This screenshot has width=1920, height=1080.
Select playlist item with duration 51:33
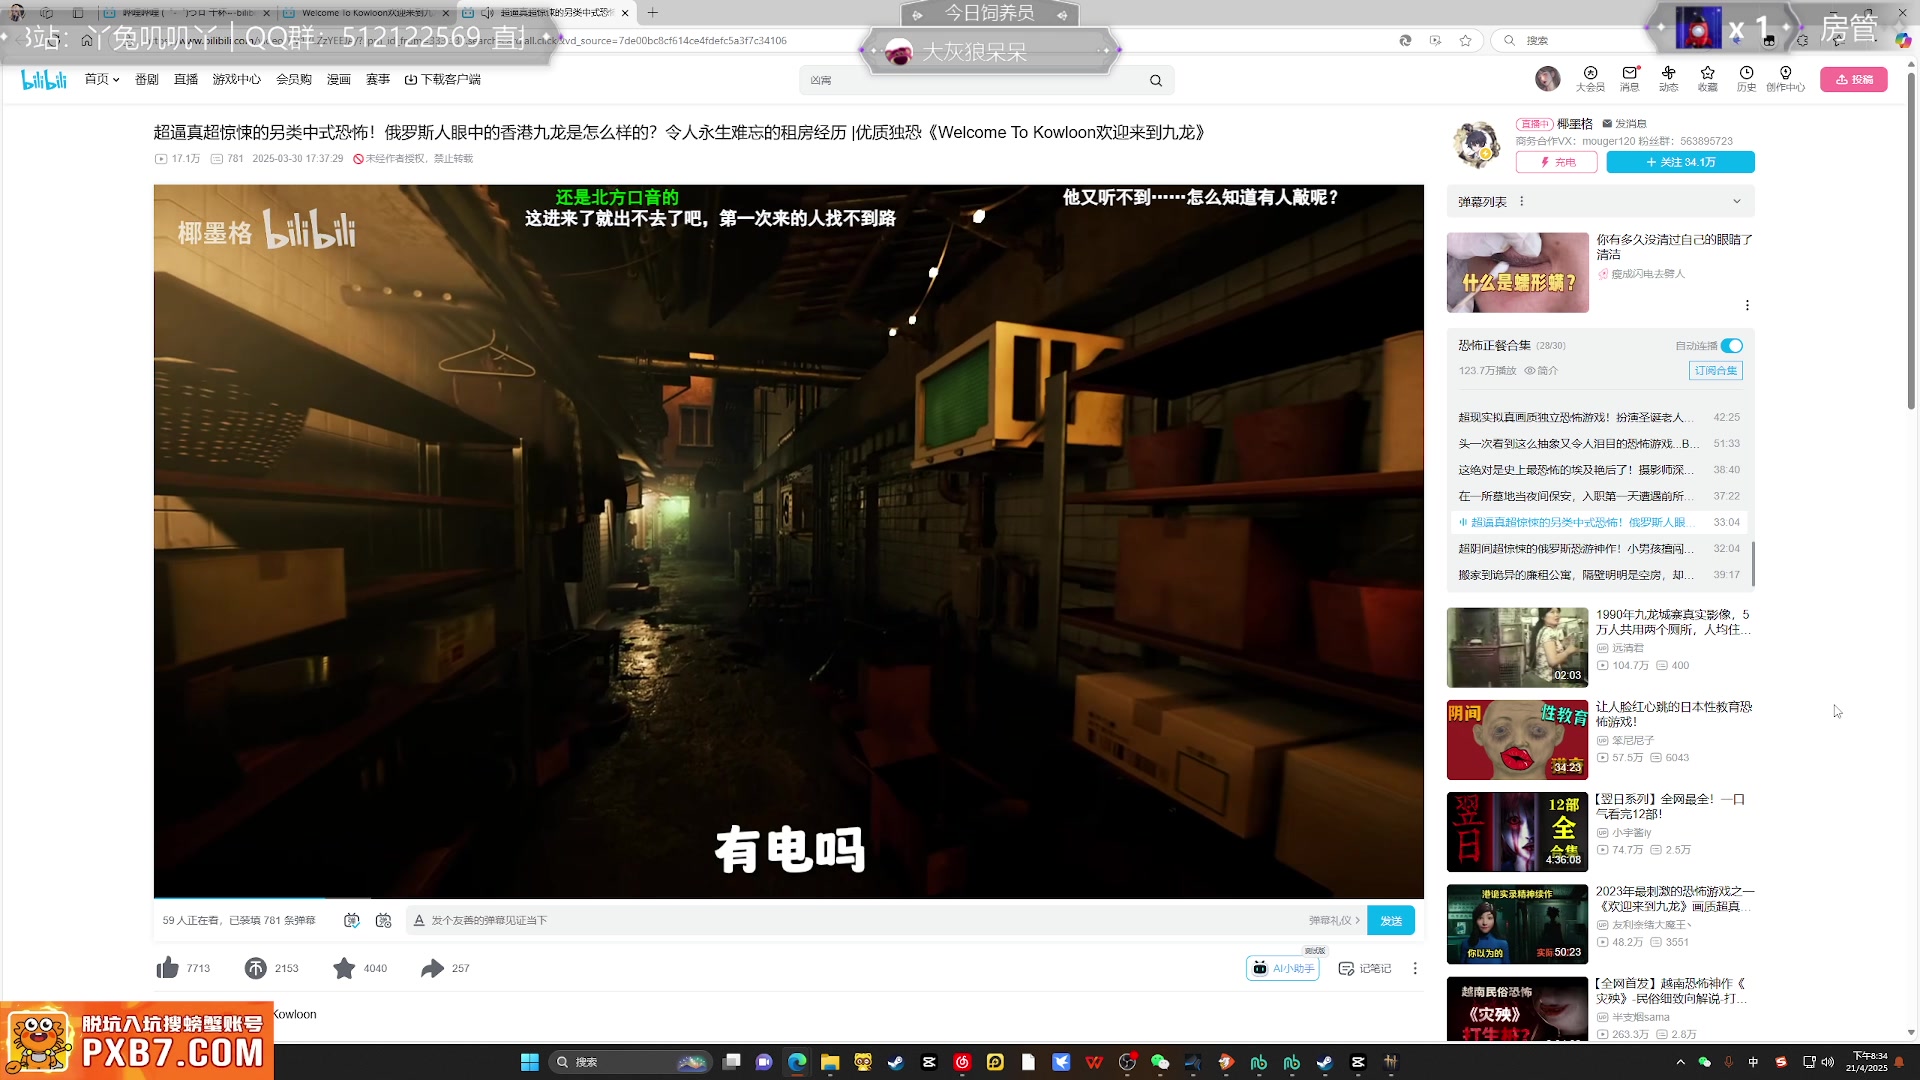coord(1599,443)
